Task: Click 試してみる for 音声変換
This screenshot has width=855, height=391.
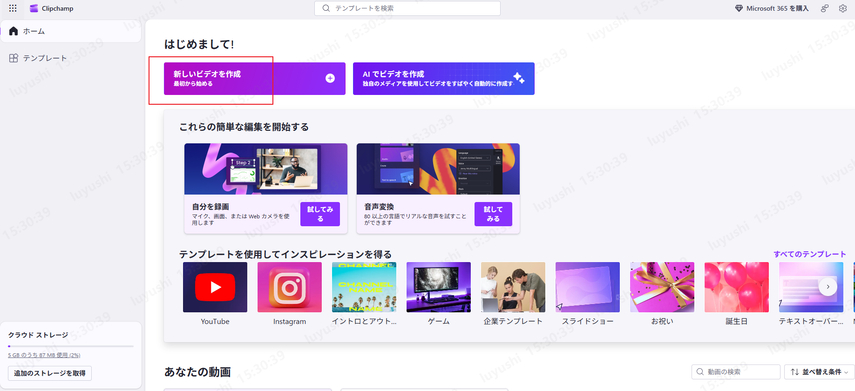Action: click(x=493, y=214)
